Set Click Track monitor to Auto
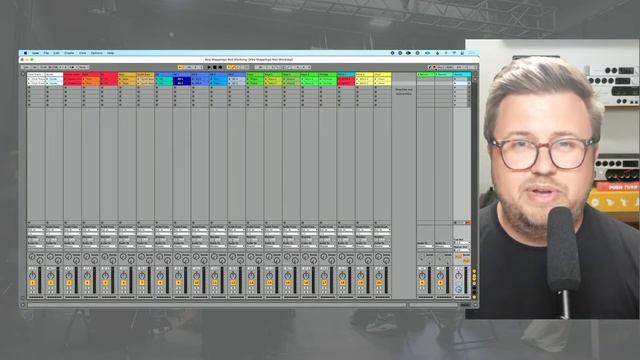The height and width of the screenshot is (360, 640). (x=36, y=239)
